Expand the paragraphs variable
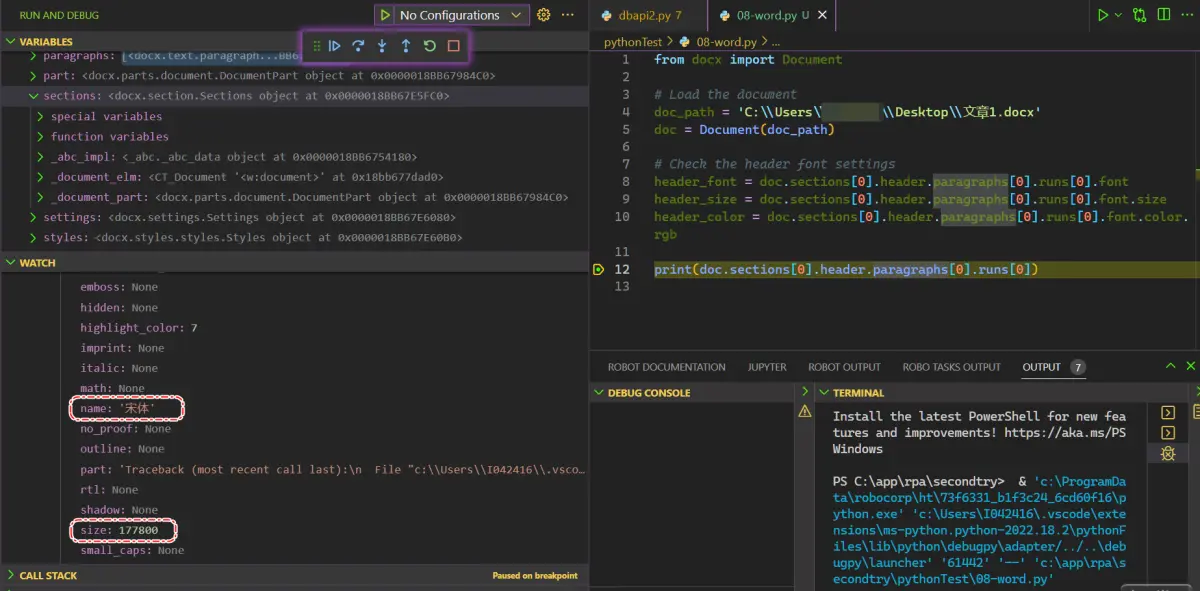 (34, 56)
